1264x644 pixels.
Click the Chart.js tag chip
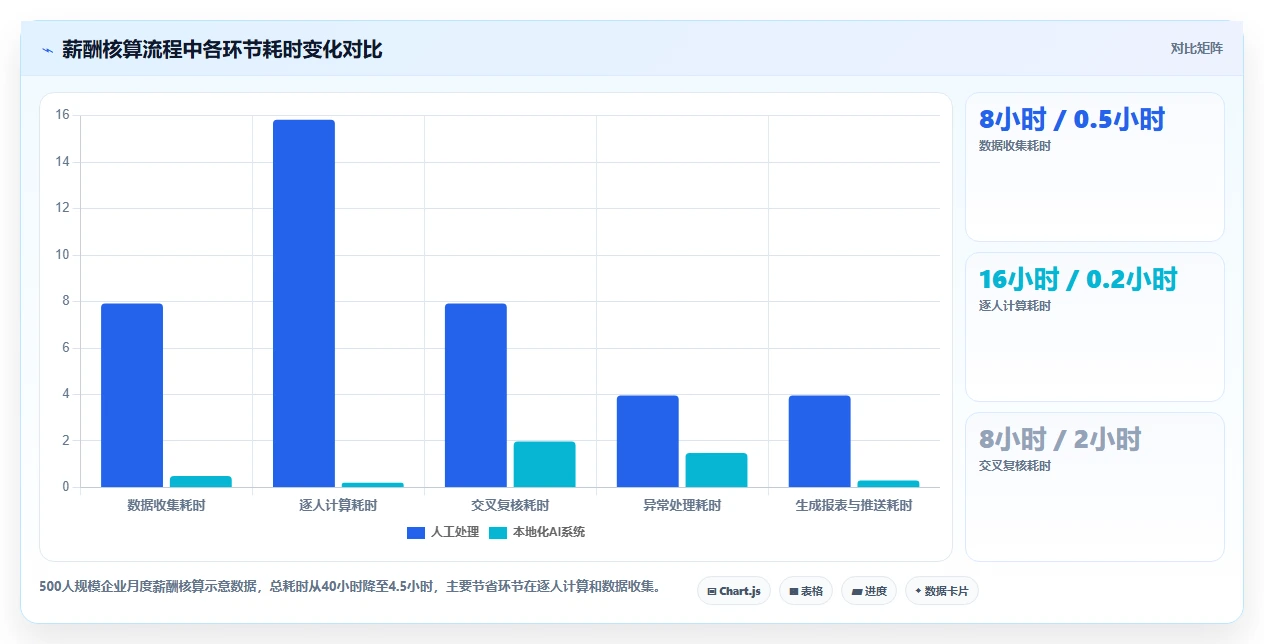[734, 591]
